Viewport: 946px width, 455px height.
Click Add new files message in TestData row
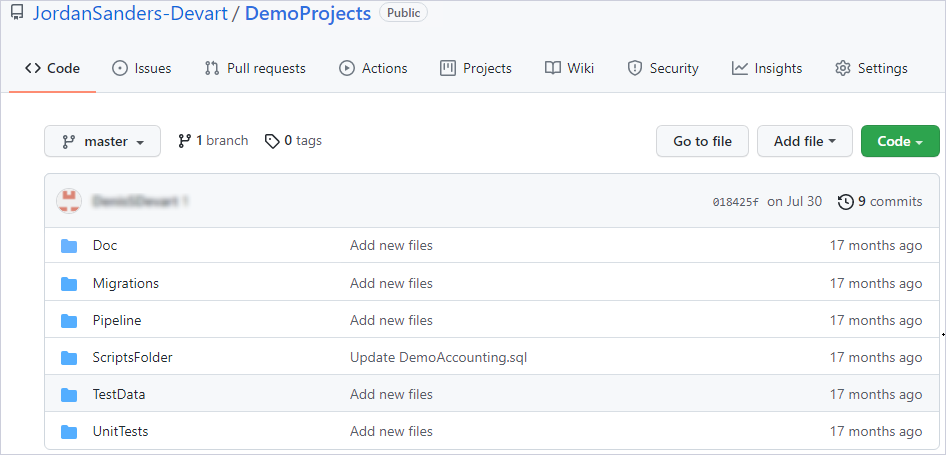392,395
